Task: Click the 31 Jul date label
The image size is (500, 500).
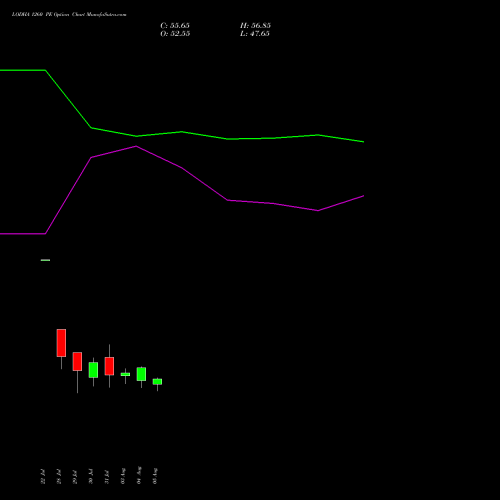Action: tap(107, 477)
